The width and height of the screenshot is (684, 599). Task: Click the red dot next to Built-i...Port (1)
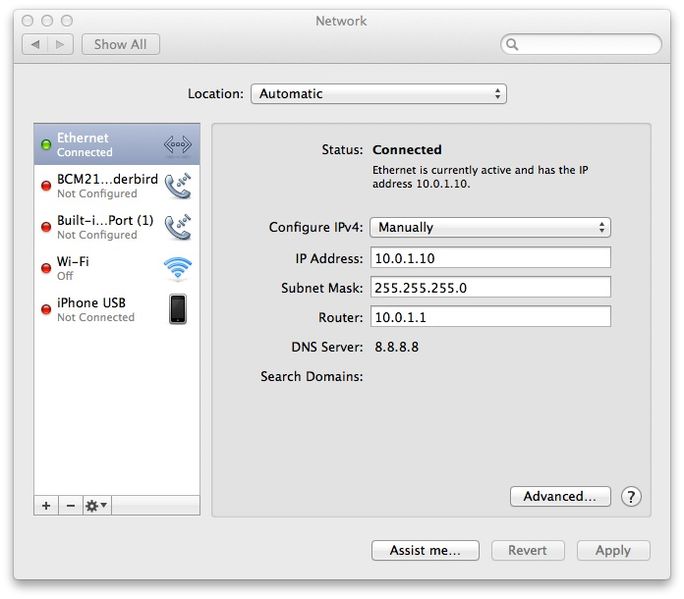pos(46,227)
